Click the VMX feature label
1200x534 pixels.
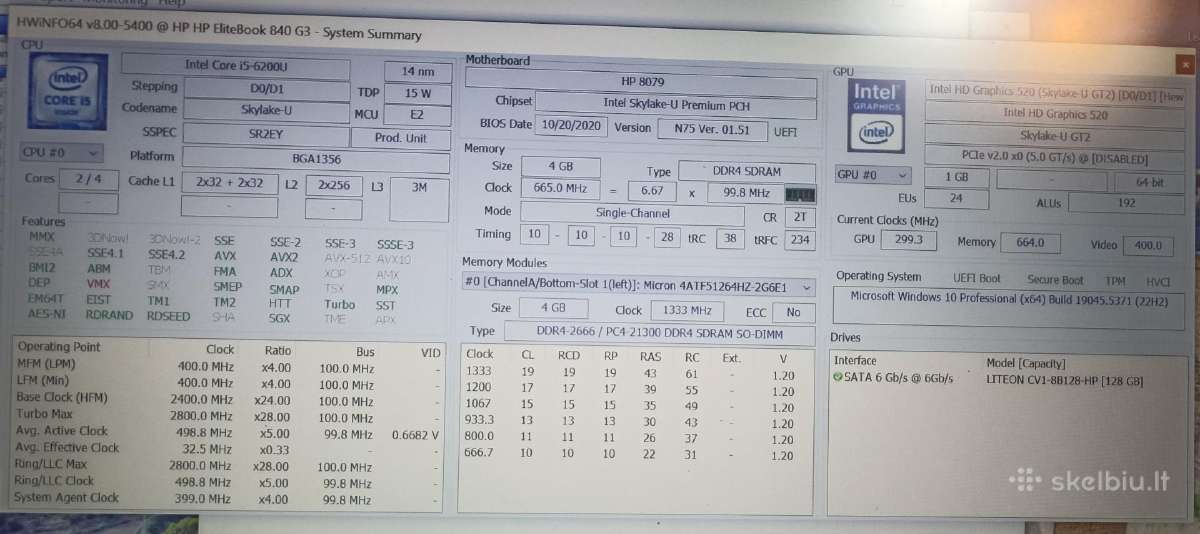tap(98, 283)
